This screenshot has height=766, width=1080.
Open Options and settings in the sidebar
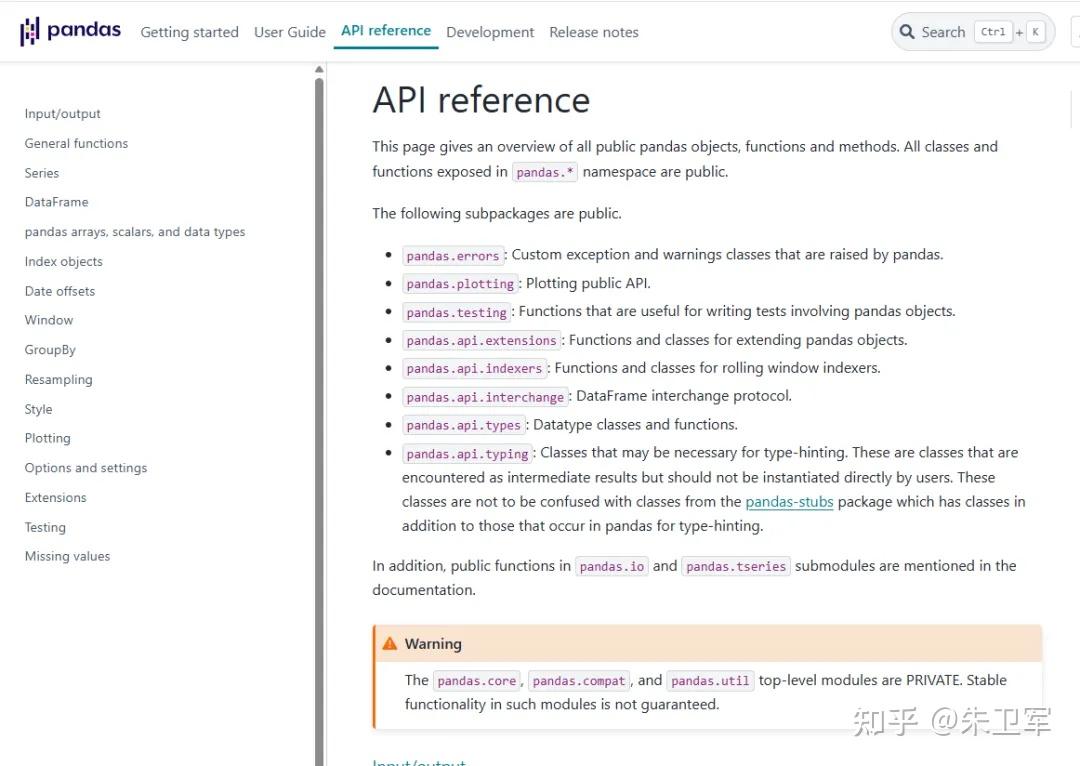[86, 468]
